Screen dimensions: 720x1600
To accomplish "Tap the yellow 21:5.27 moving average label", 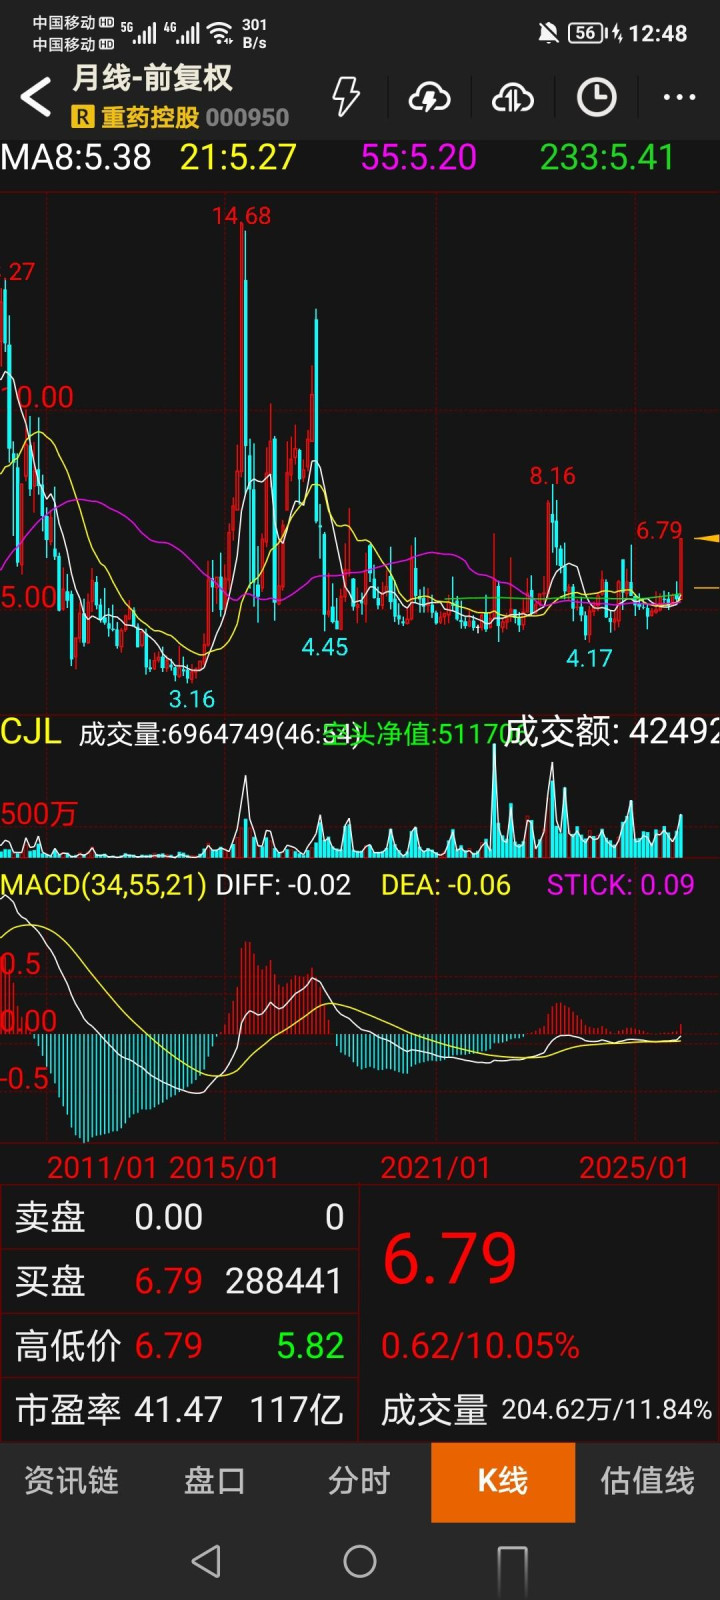I will 238,157.
